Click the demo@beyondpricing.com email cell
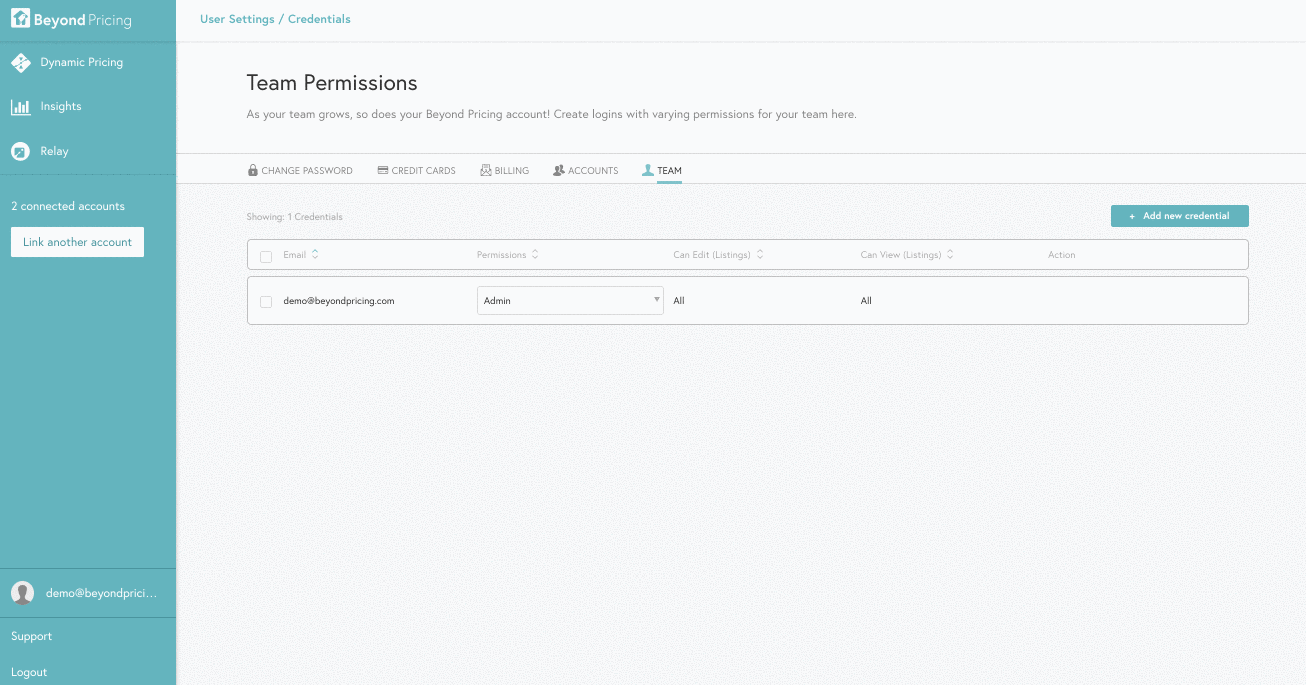 pyautogui.click(x=339, y=301)
